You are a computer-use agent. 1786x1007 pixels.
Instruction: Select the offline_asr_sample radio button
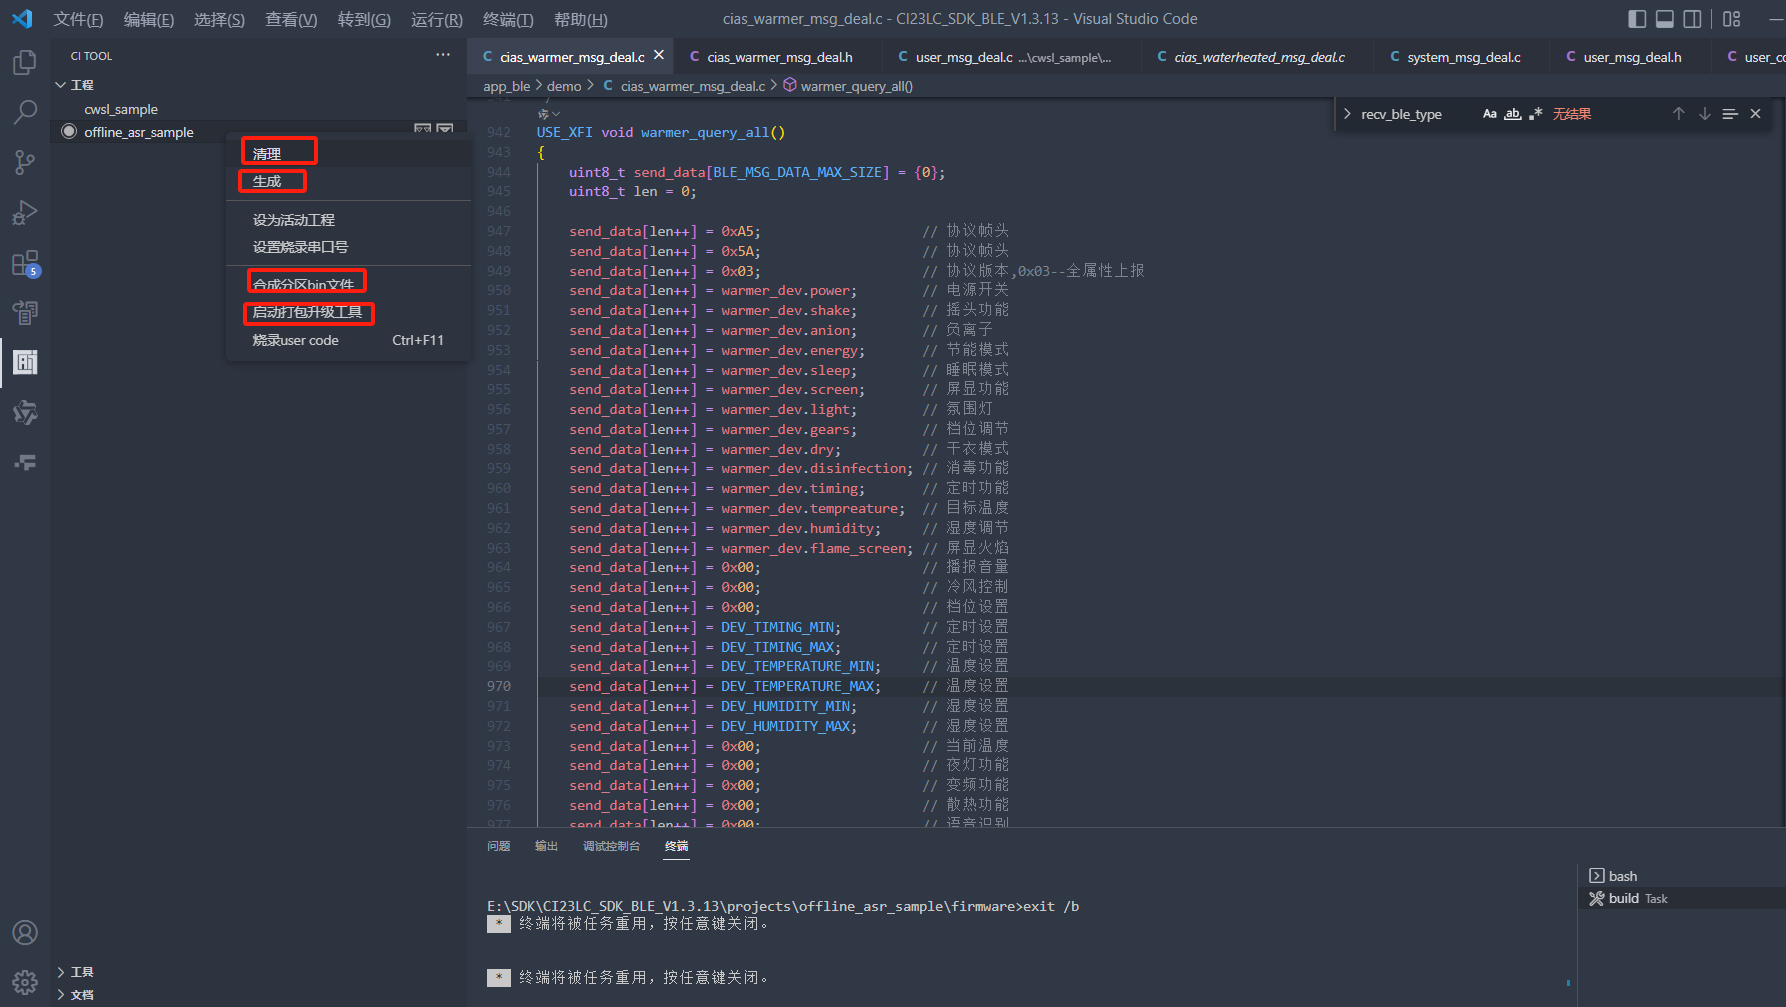(69, 132)
